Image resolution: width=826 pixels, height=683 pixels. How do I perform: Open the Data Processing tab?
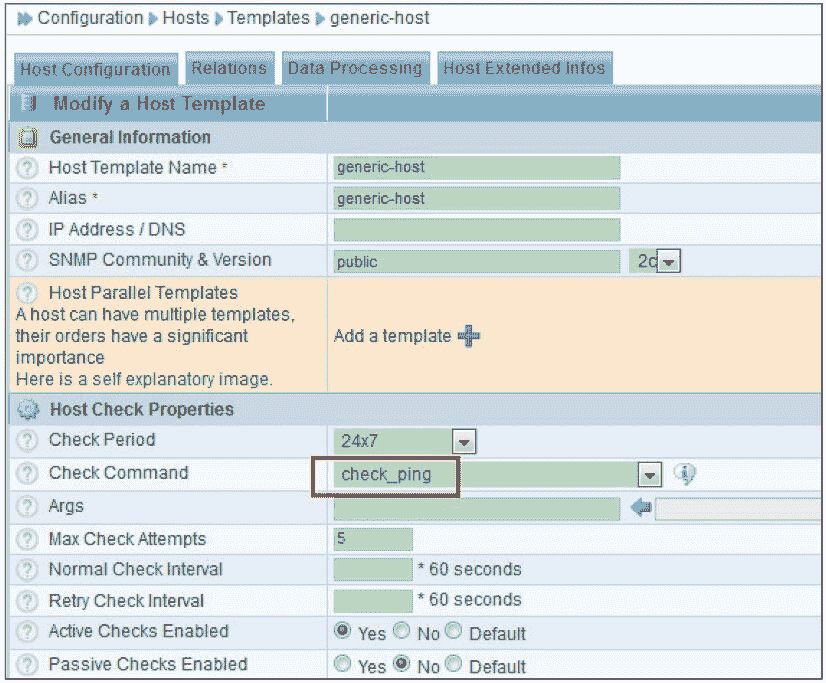355,68
